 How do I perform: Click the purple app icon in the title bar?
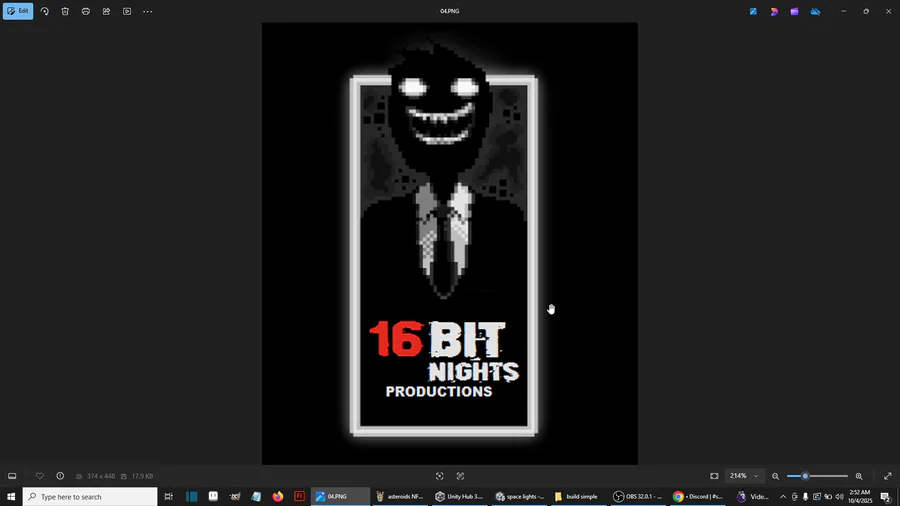pos(794,11)
